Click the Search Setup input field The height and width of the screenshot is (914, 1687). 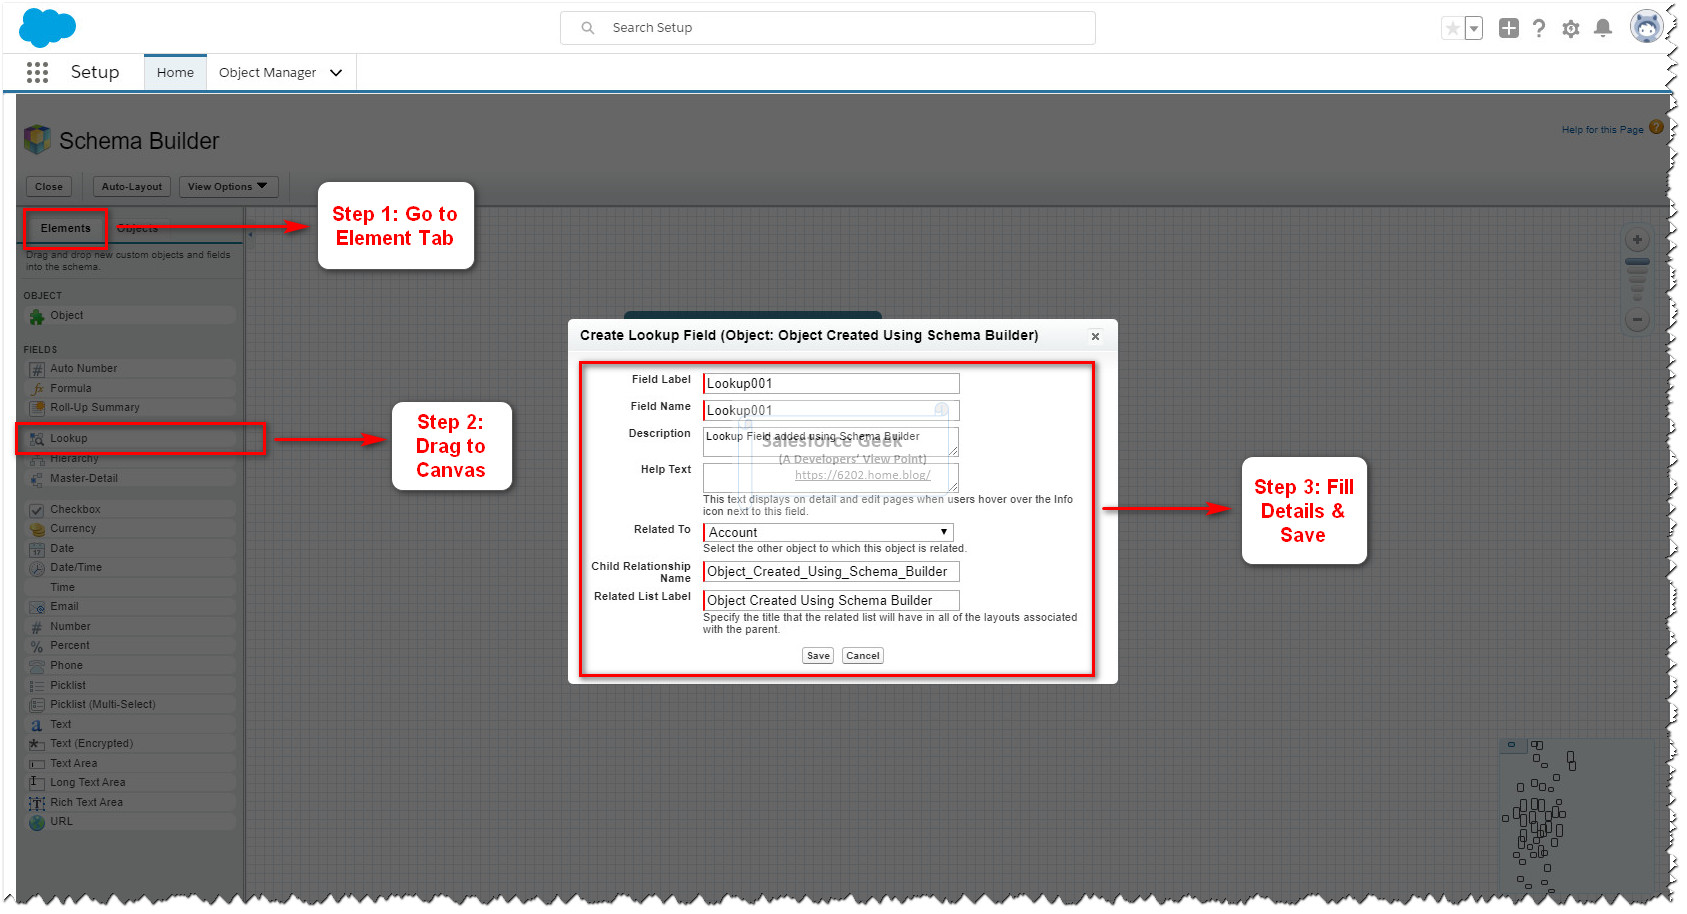(x=827, y=27)
